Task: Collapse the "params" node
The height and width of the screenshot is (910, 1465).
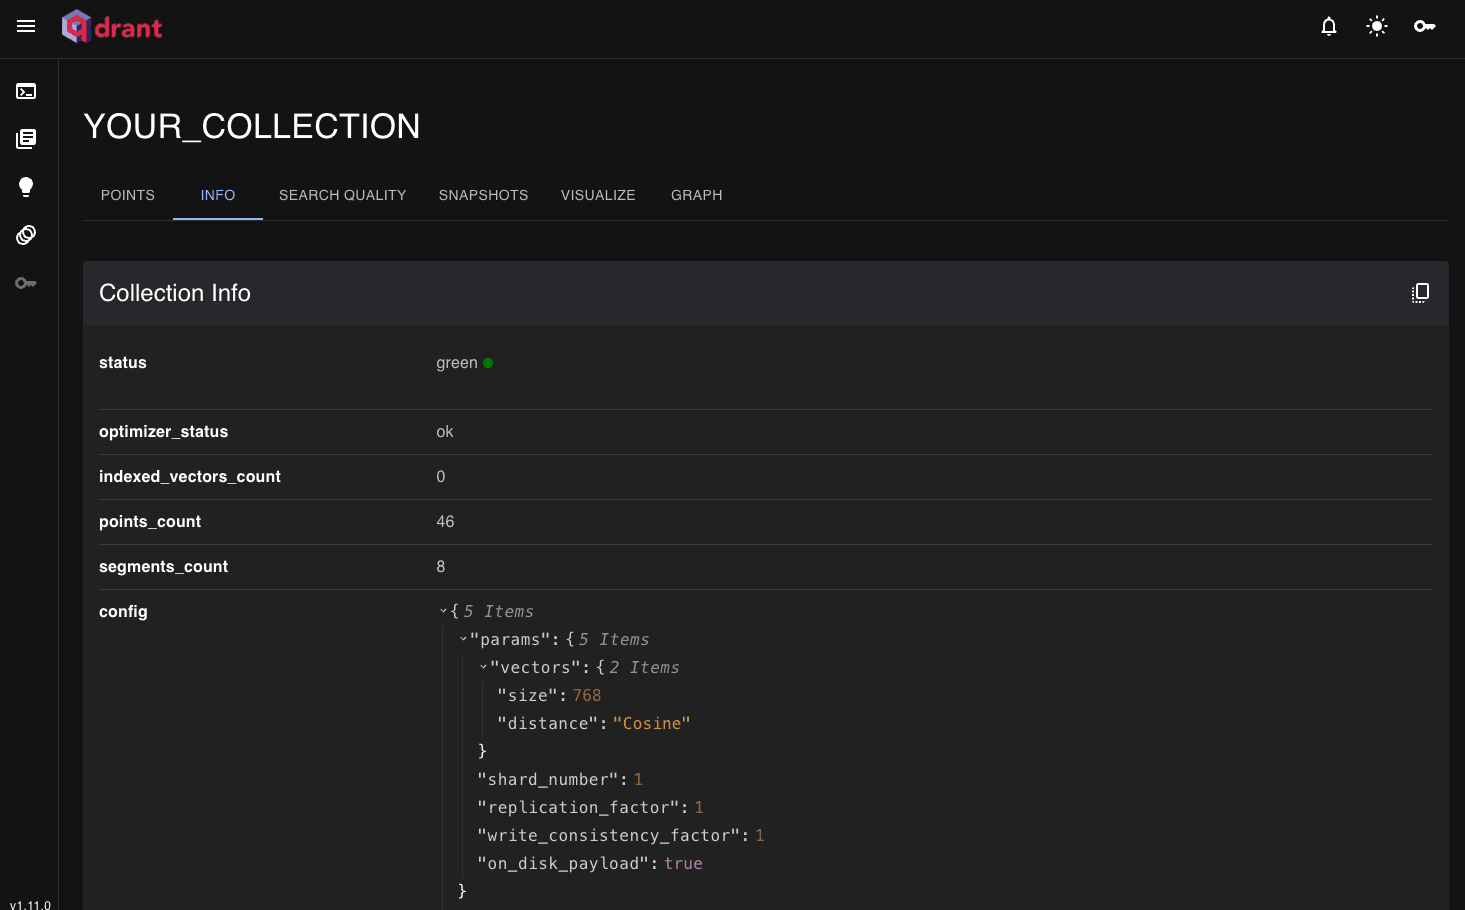Action: tap(463, 639)
